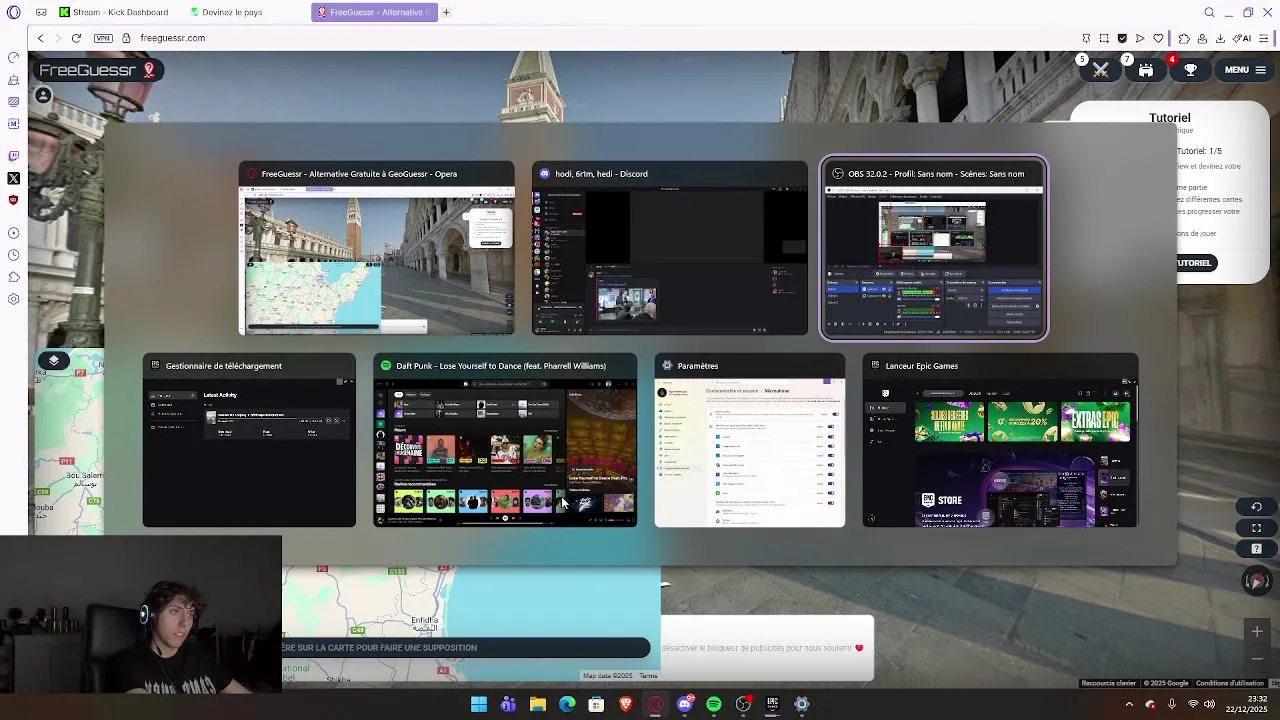This screenshot has height=720, width=1280.
Task: Open the browser downloads icon
Action: 1220,38
